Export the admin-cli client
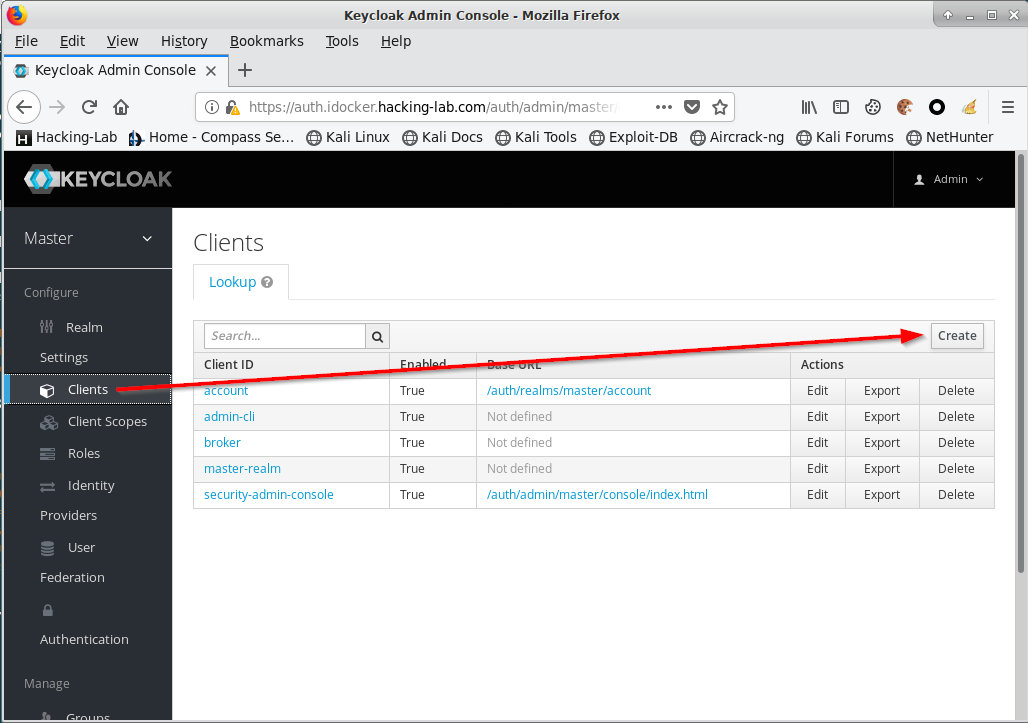Screen dimensions: 1028x723 coord(882,417)
